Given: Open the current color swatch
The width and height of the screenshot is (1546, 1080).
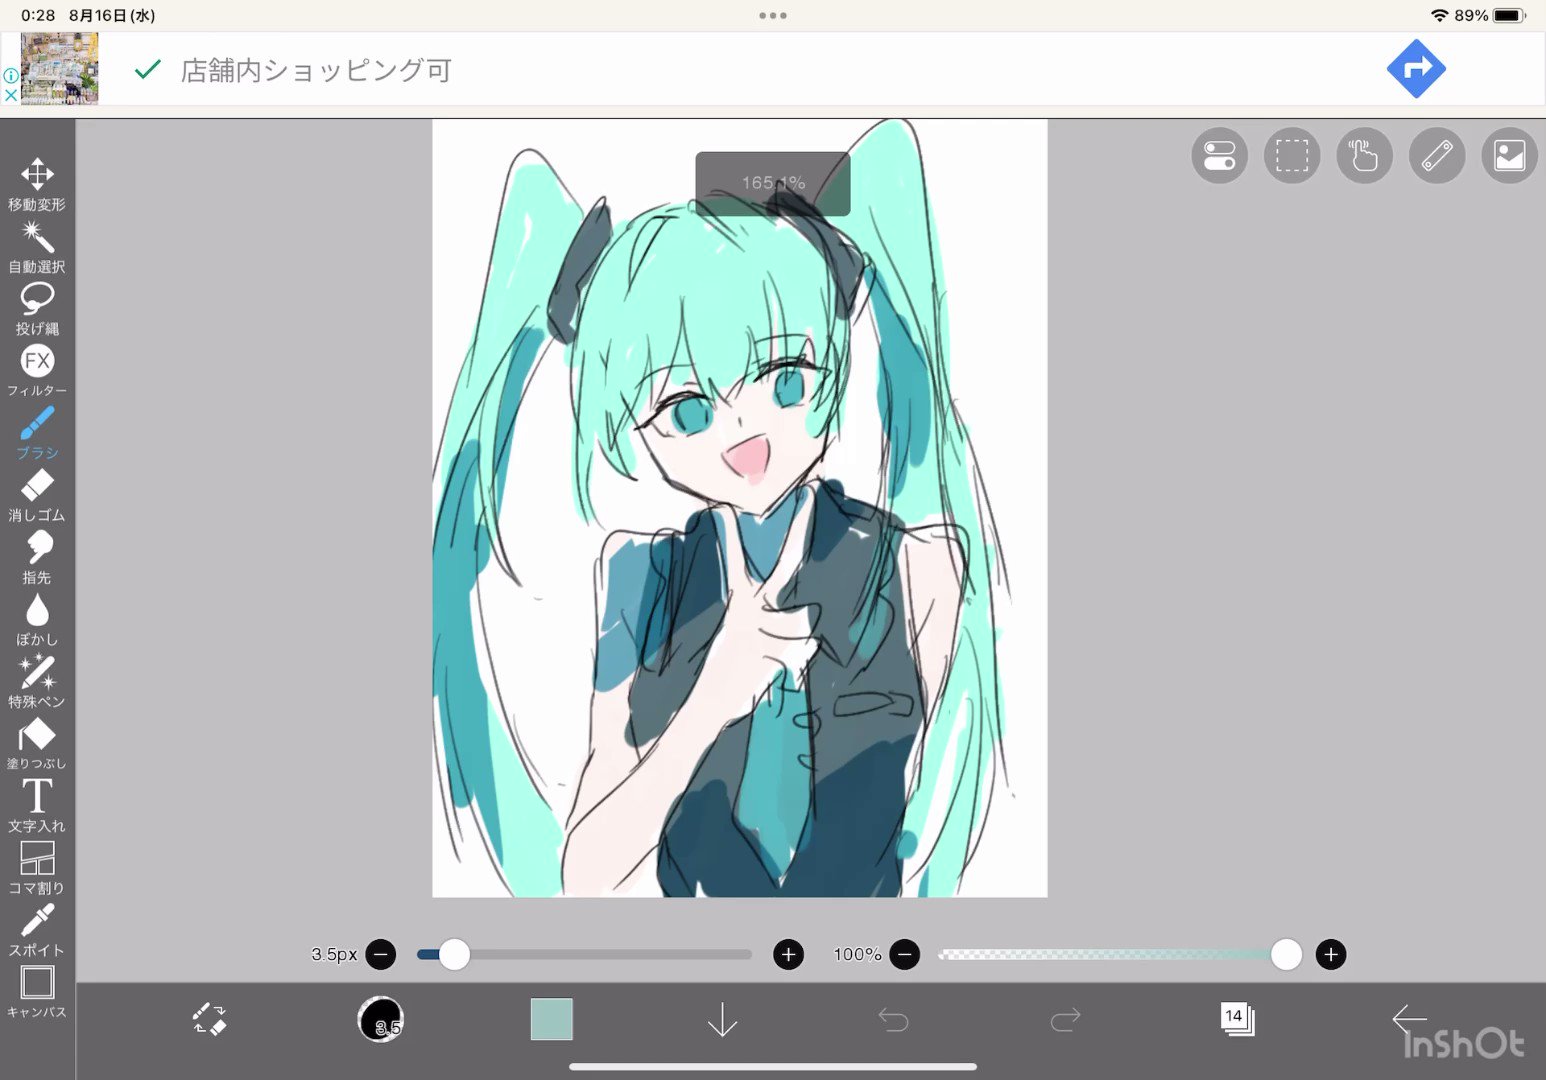Looking at the screenshot, I should (551, 1019).
